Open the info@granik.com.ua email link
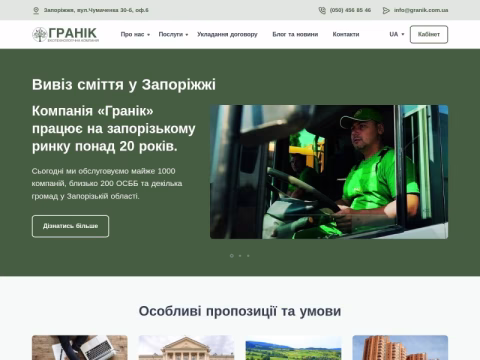Viewport: 480px width, 360px height. [x=421, y=10]
